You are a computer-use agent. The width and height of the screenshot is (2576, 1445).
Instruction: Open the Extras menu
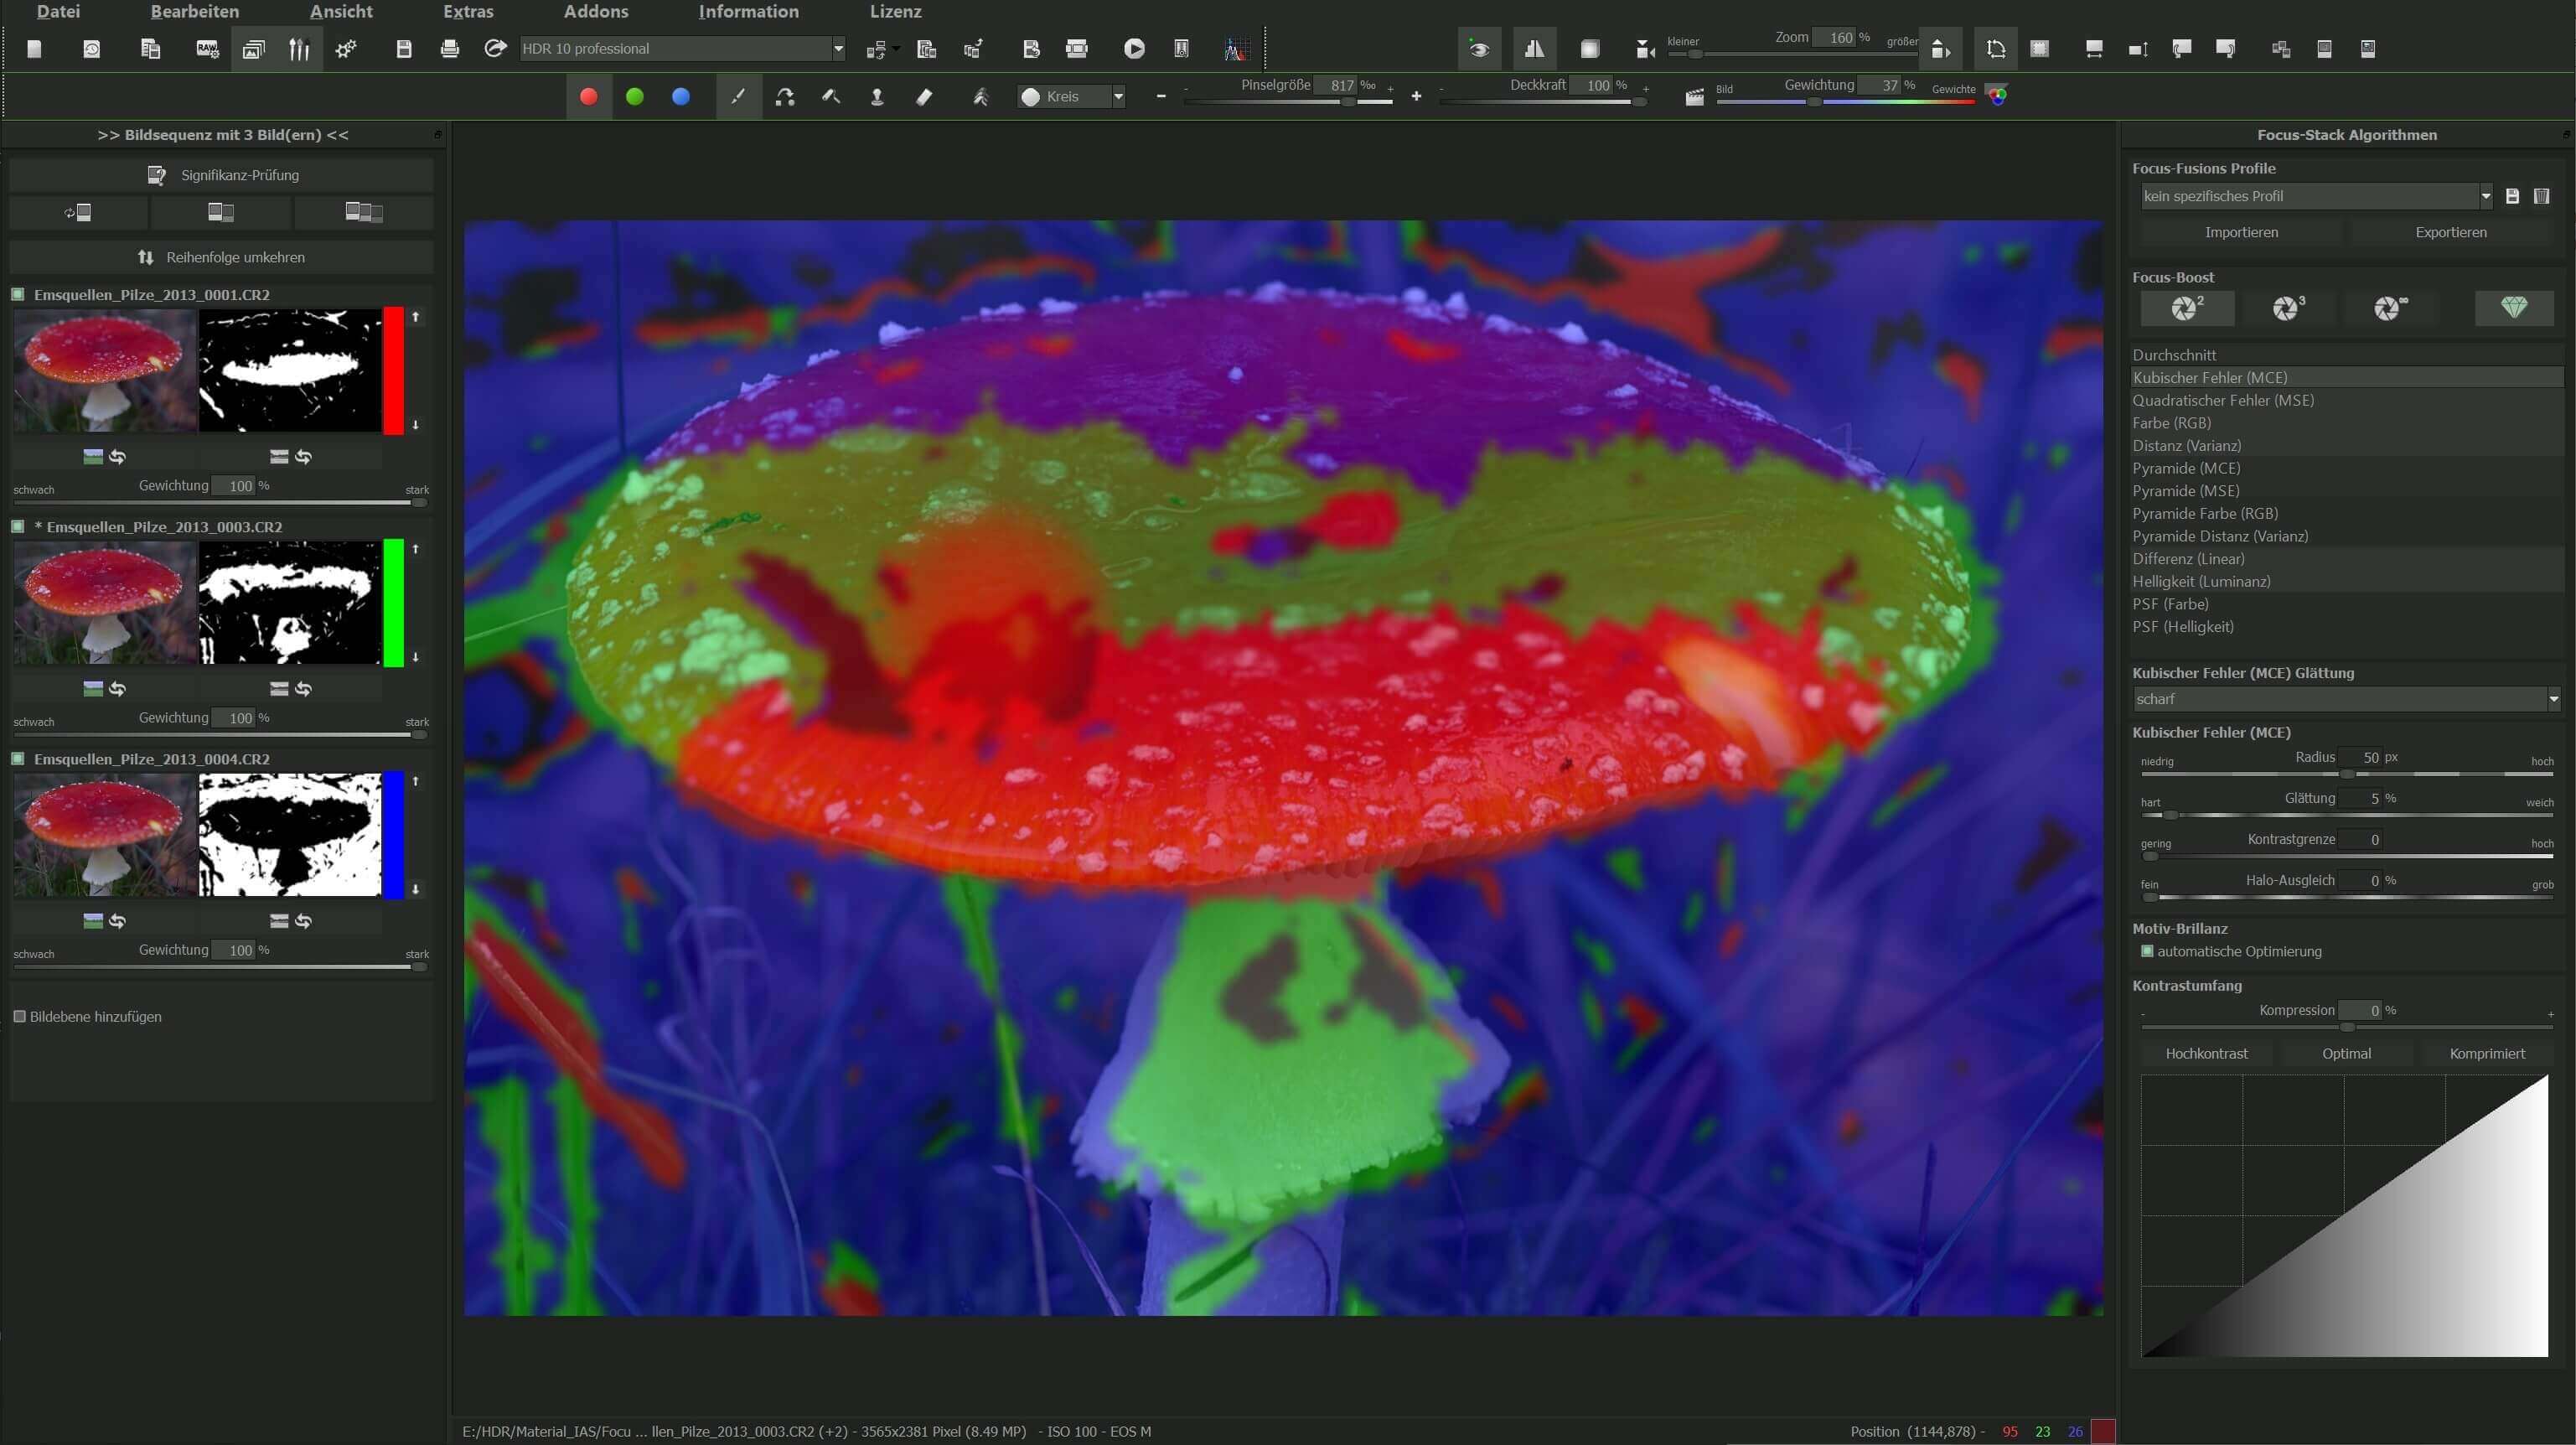coord(468,11)
